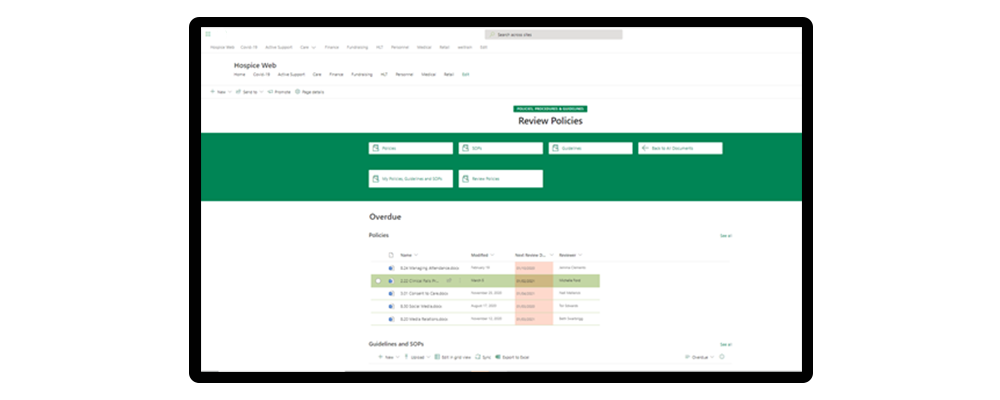
Task: Click the document icon on Review Policies tile
Action: pos(466,179)
